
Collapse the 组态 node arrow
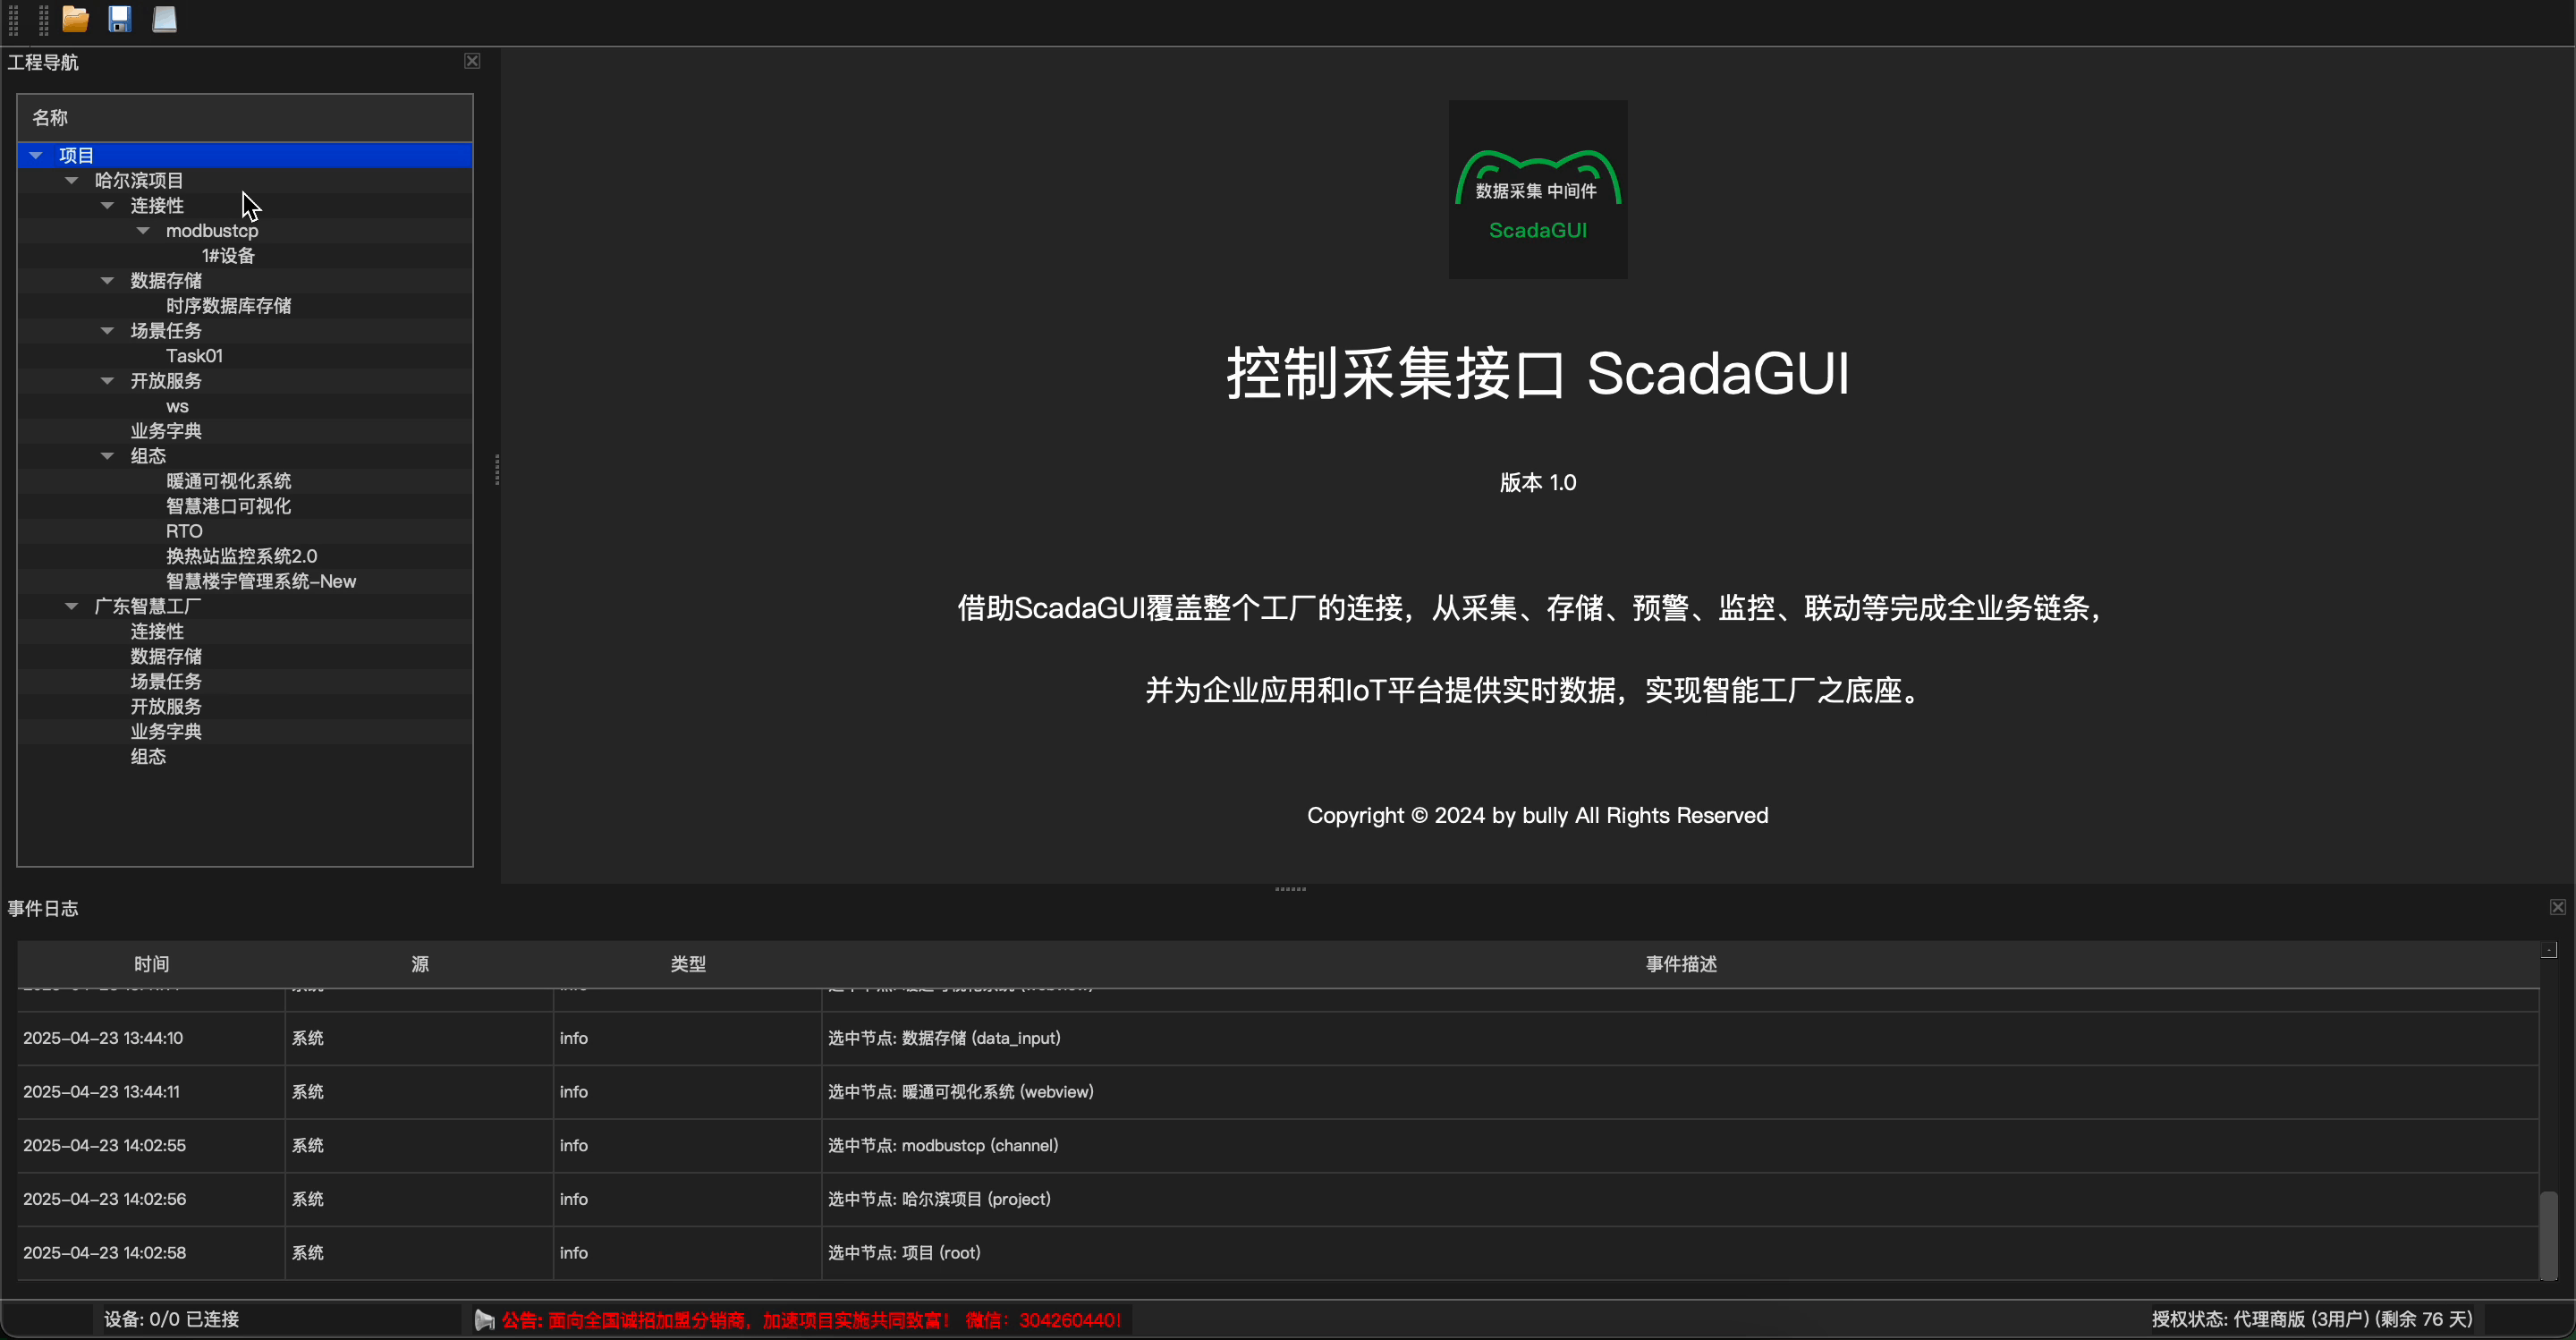click(107, 456)
